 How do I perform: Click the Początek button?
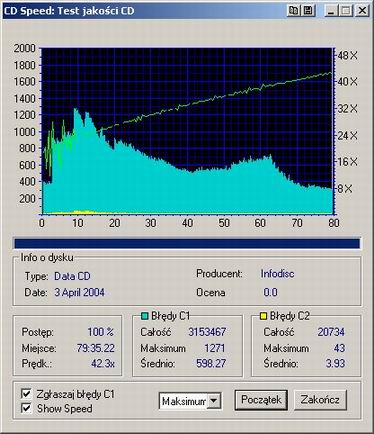coord(261,400)
